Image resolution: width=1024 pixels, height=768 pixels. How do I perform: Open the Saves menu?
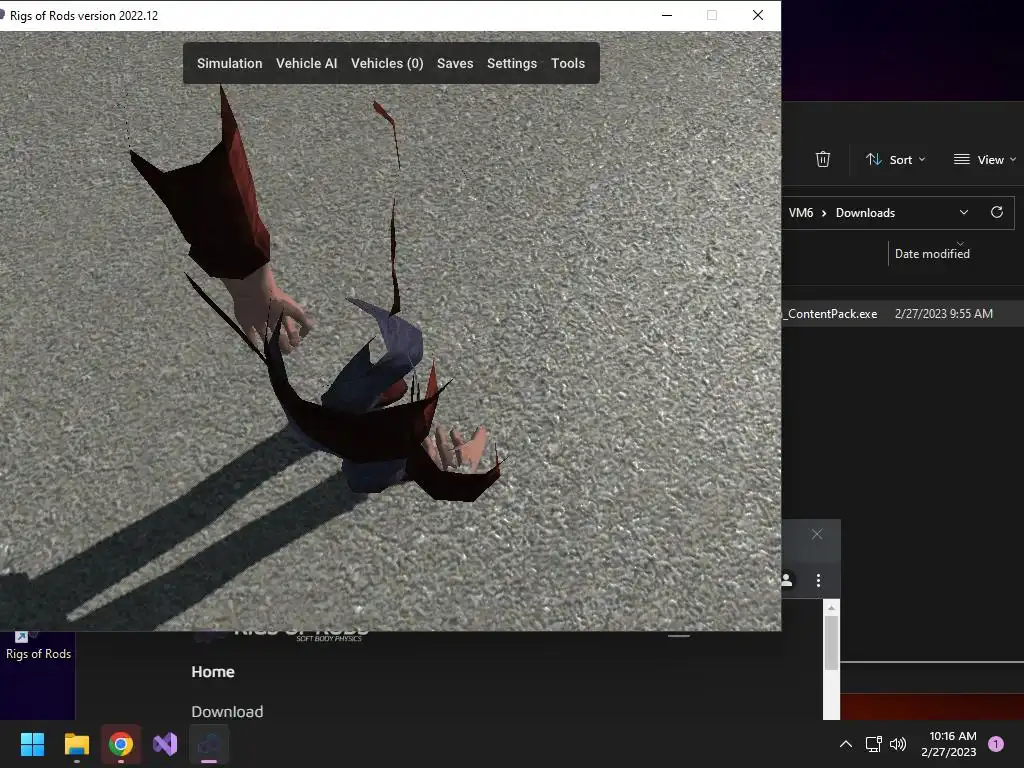455,63
